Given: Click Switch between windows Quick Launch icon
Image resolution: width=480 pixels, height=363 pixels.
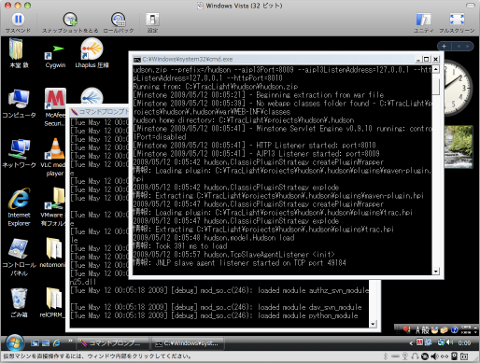Looking at the screenshot, I should tap(46, 343).
